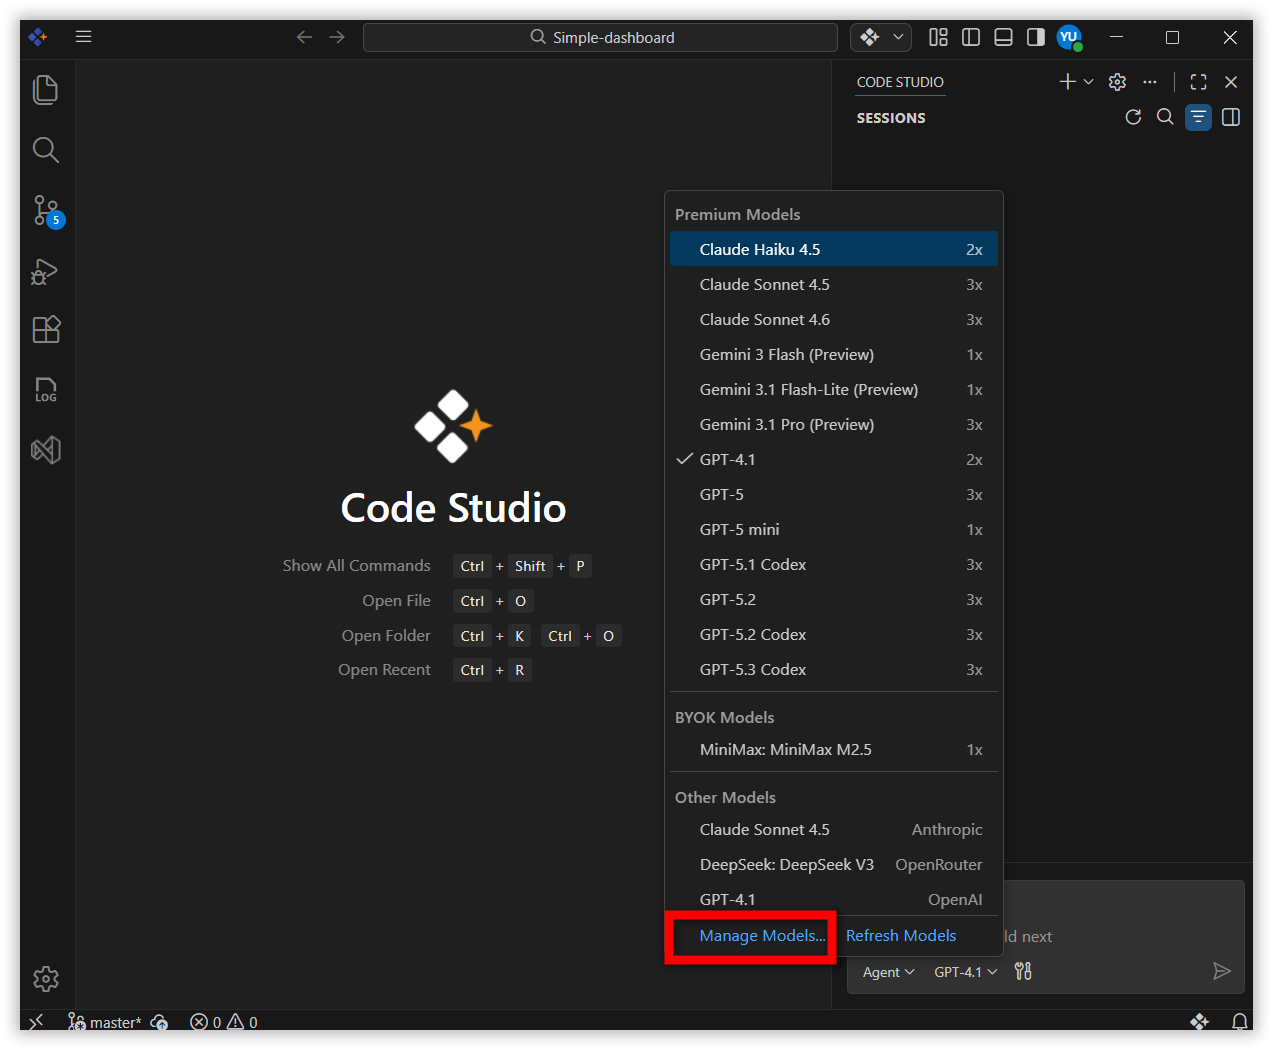Expand the Code Studio chevron in title bar
1273x1050 pixels.
[x=898, y=37]
